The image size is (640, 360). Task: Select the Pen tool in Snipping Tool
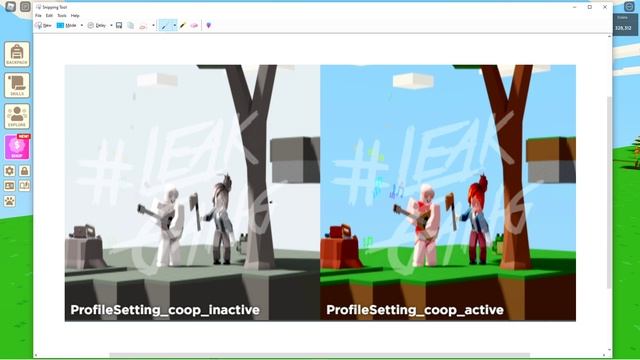point(164,25)
